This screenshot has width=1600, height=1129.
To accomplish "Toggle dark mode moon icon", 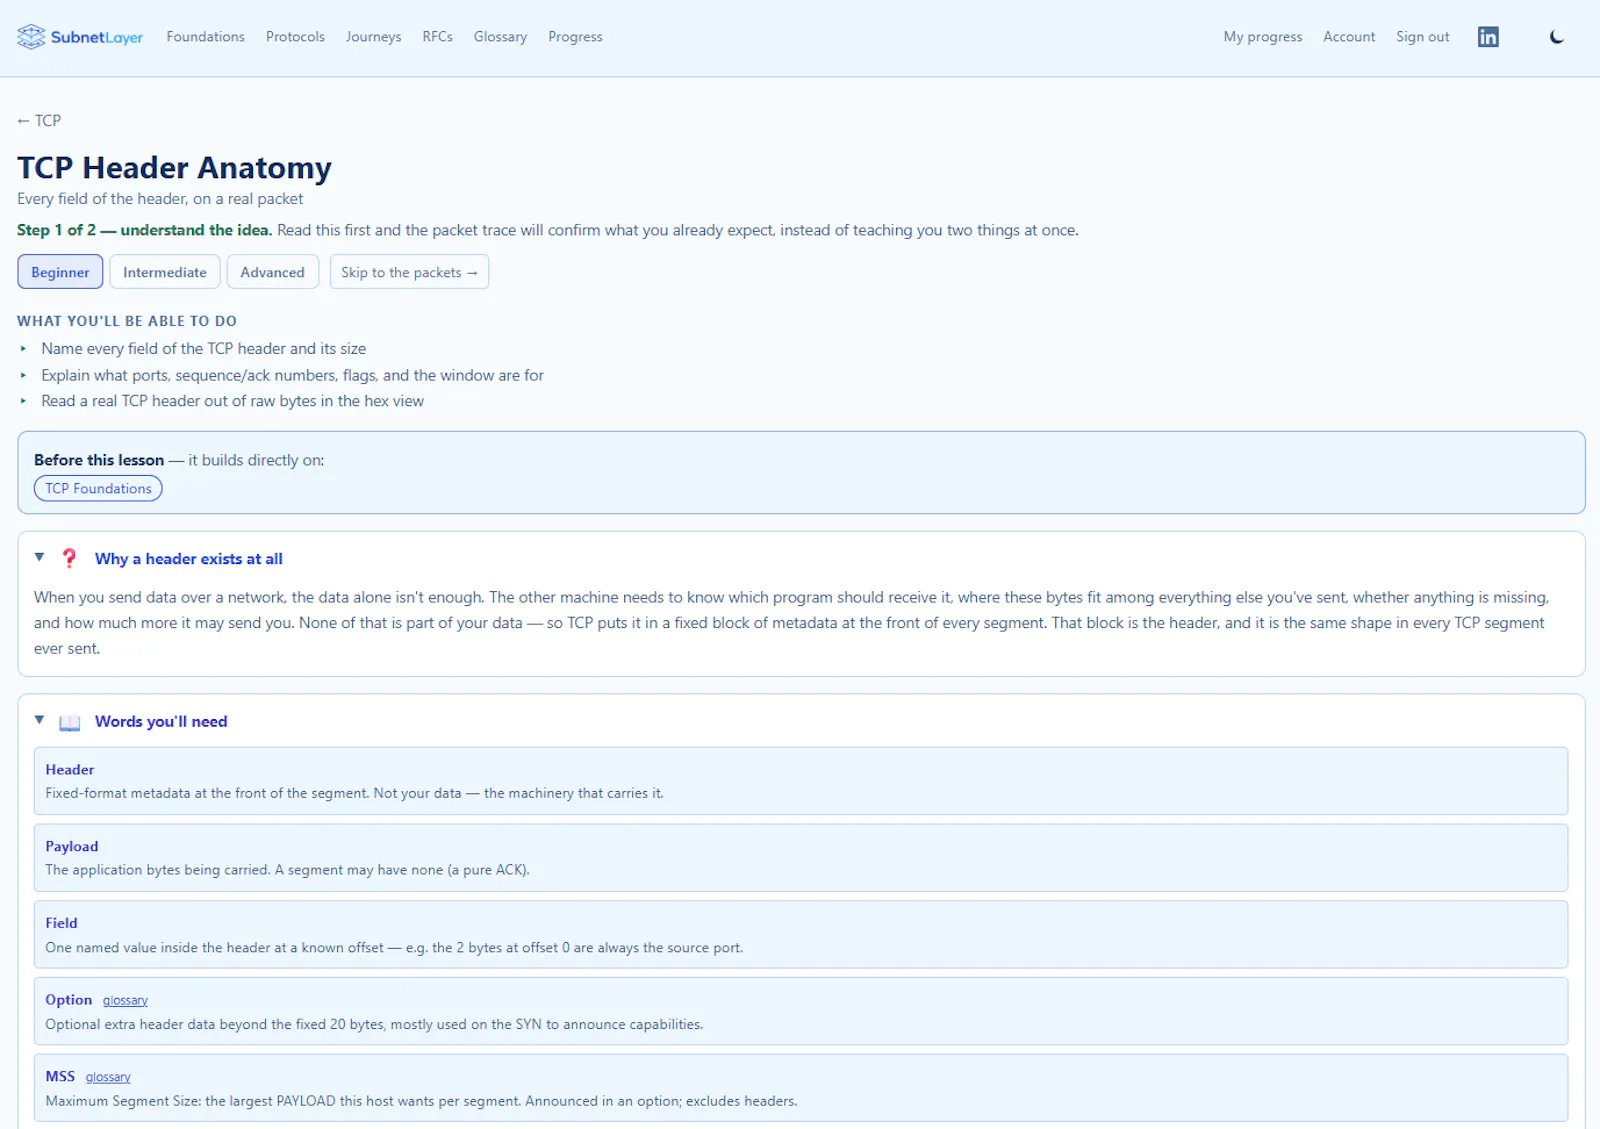I will click(1556, 37).
